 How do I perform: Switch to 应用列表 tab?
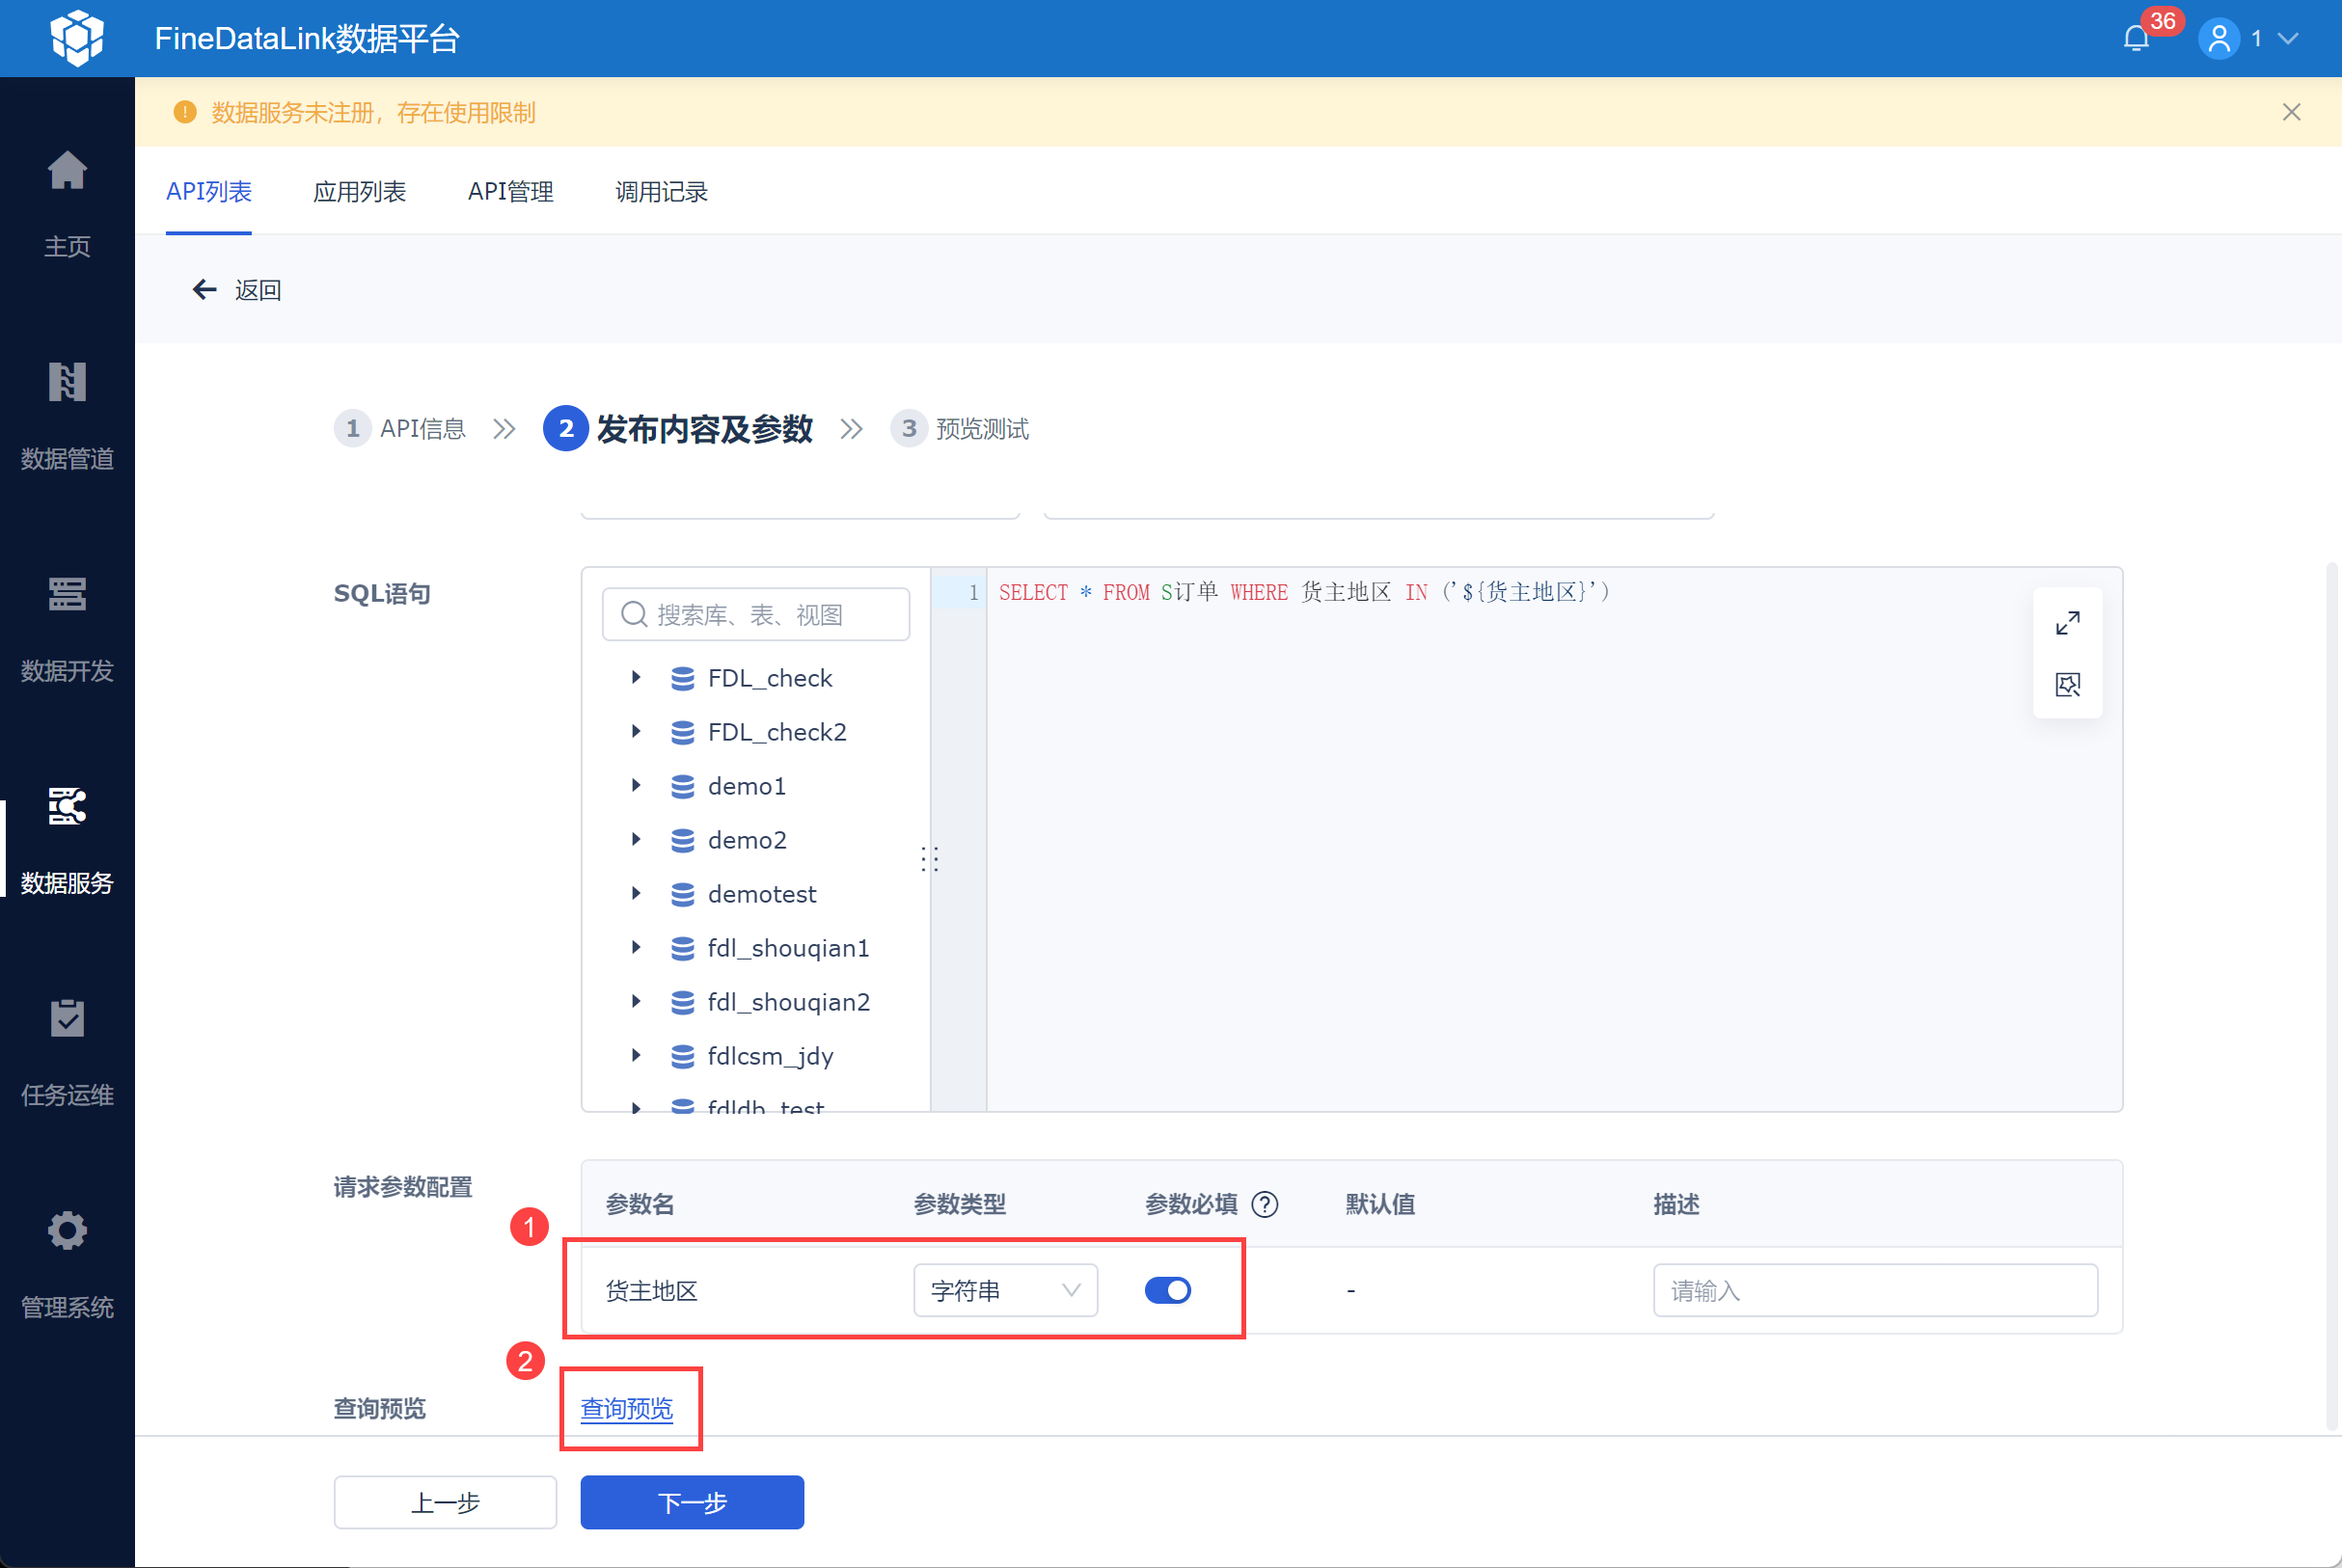(x=359, y=192)
